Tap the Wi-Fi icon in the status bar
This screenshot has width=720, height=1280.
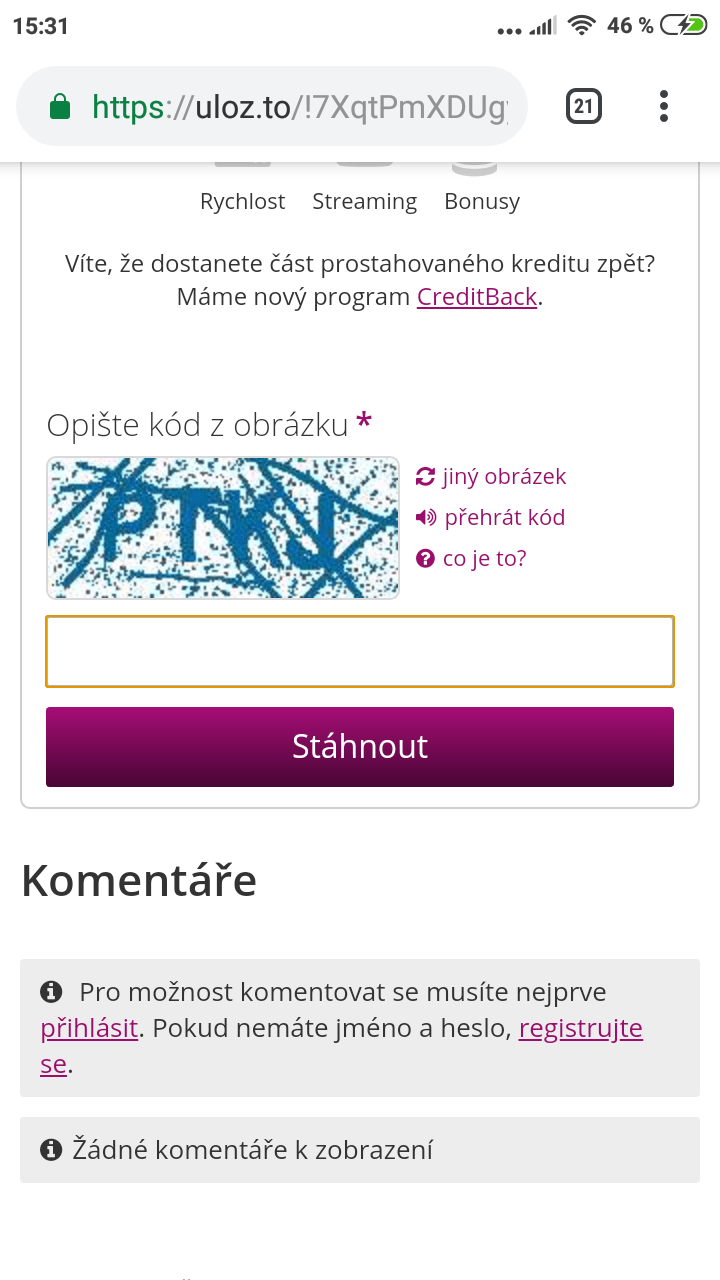(581, 26)
